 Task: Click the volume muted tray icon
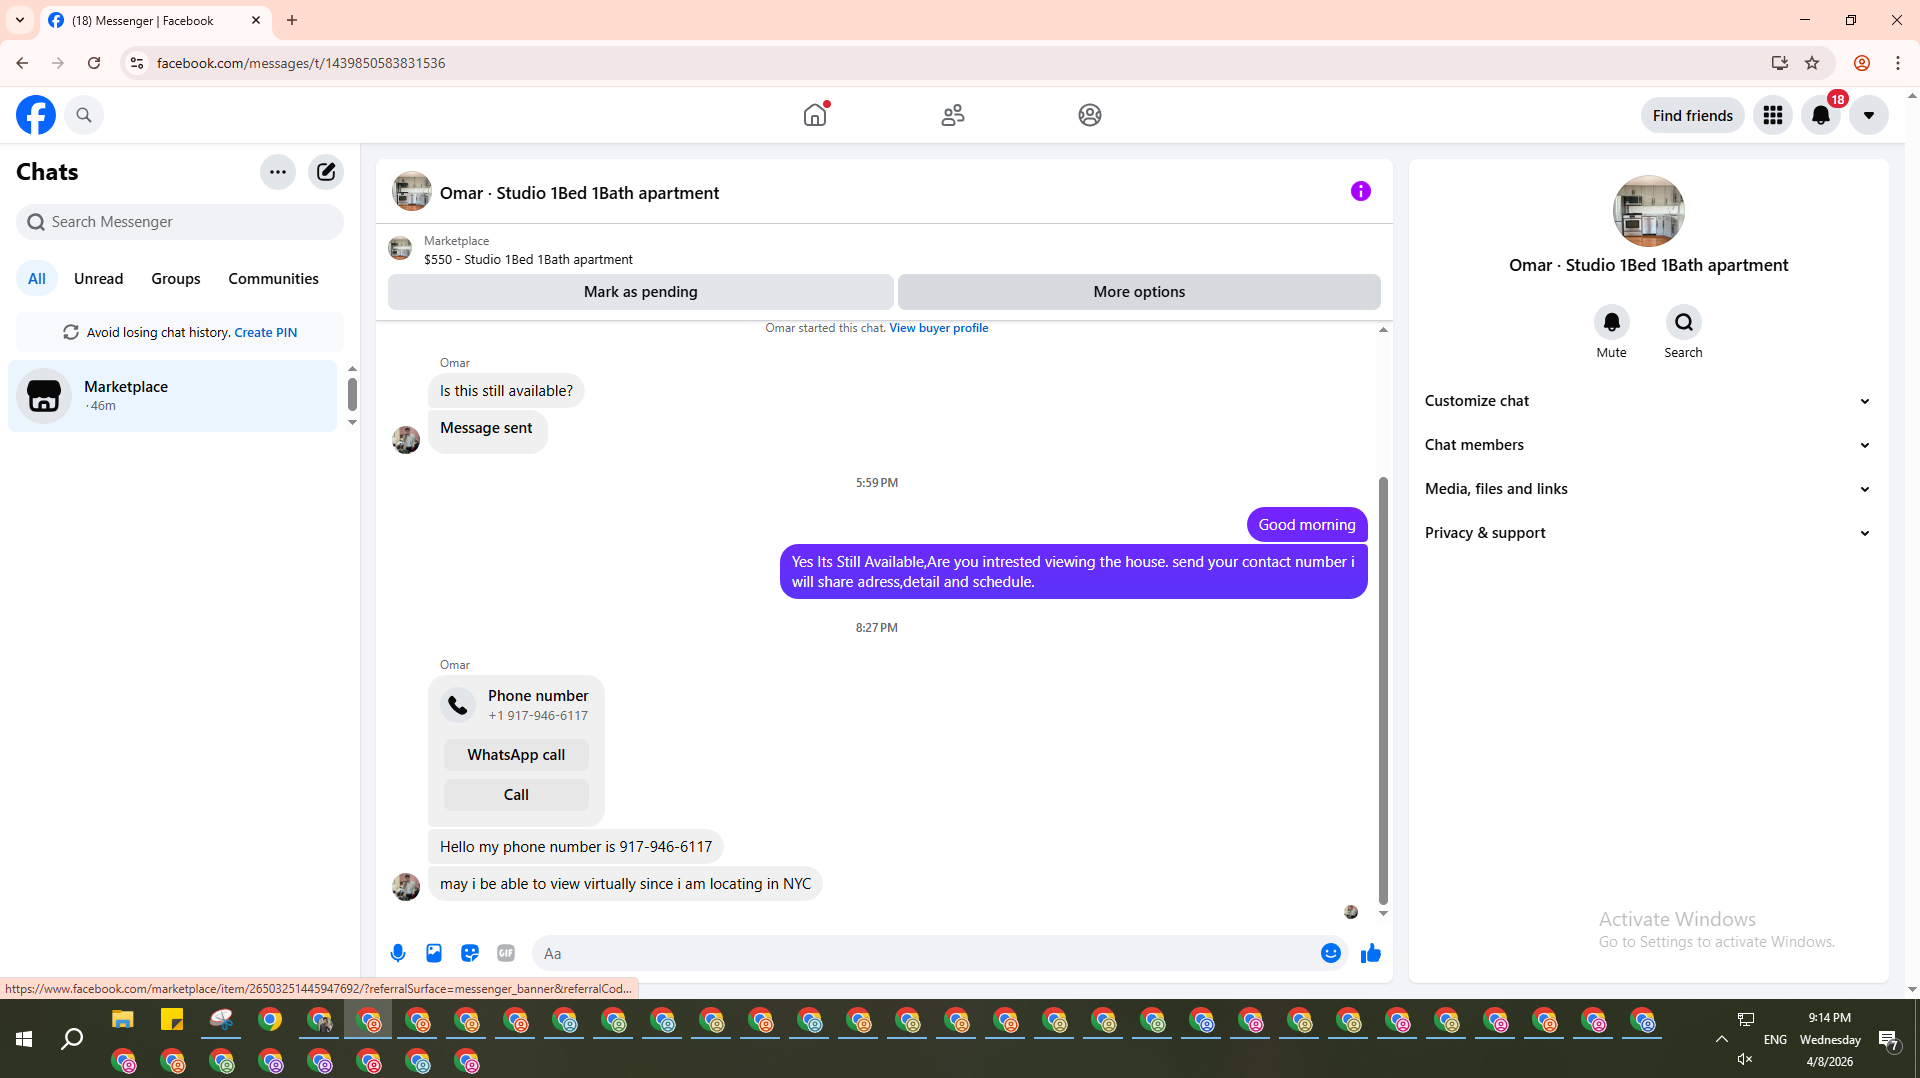(x=1745, y=1059)
